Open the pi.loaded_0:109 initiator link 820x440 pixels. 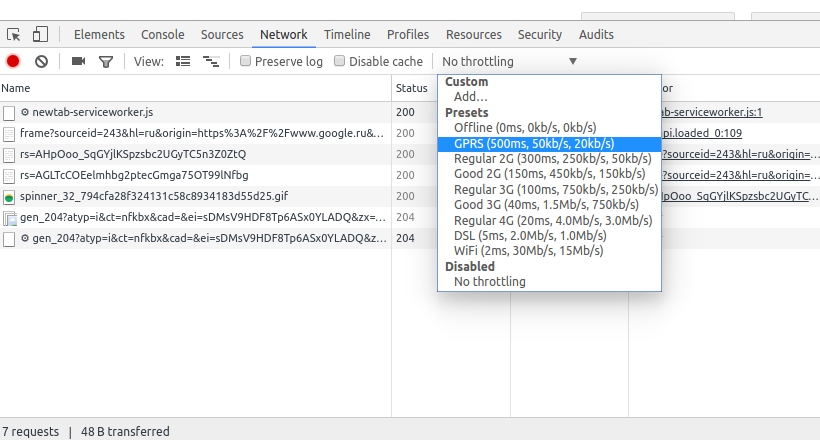click(x=702, y=133)
